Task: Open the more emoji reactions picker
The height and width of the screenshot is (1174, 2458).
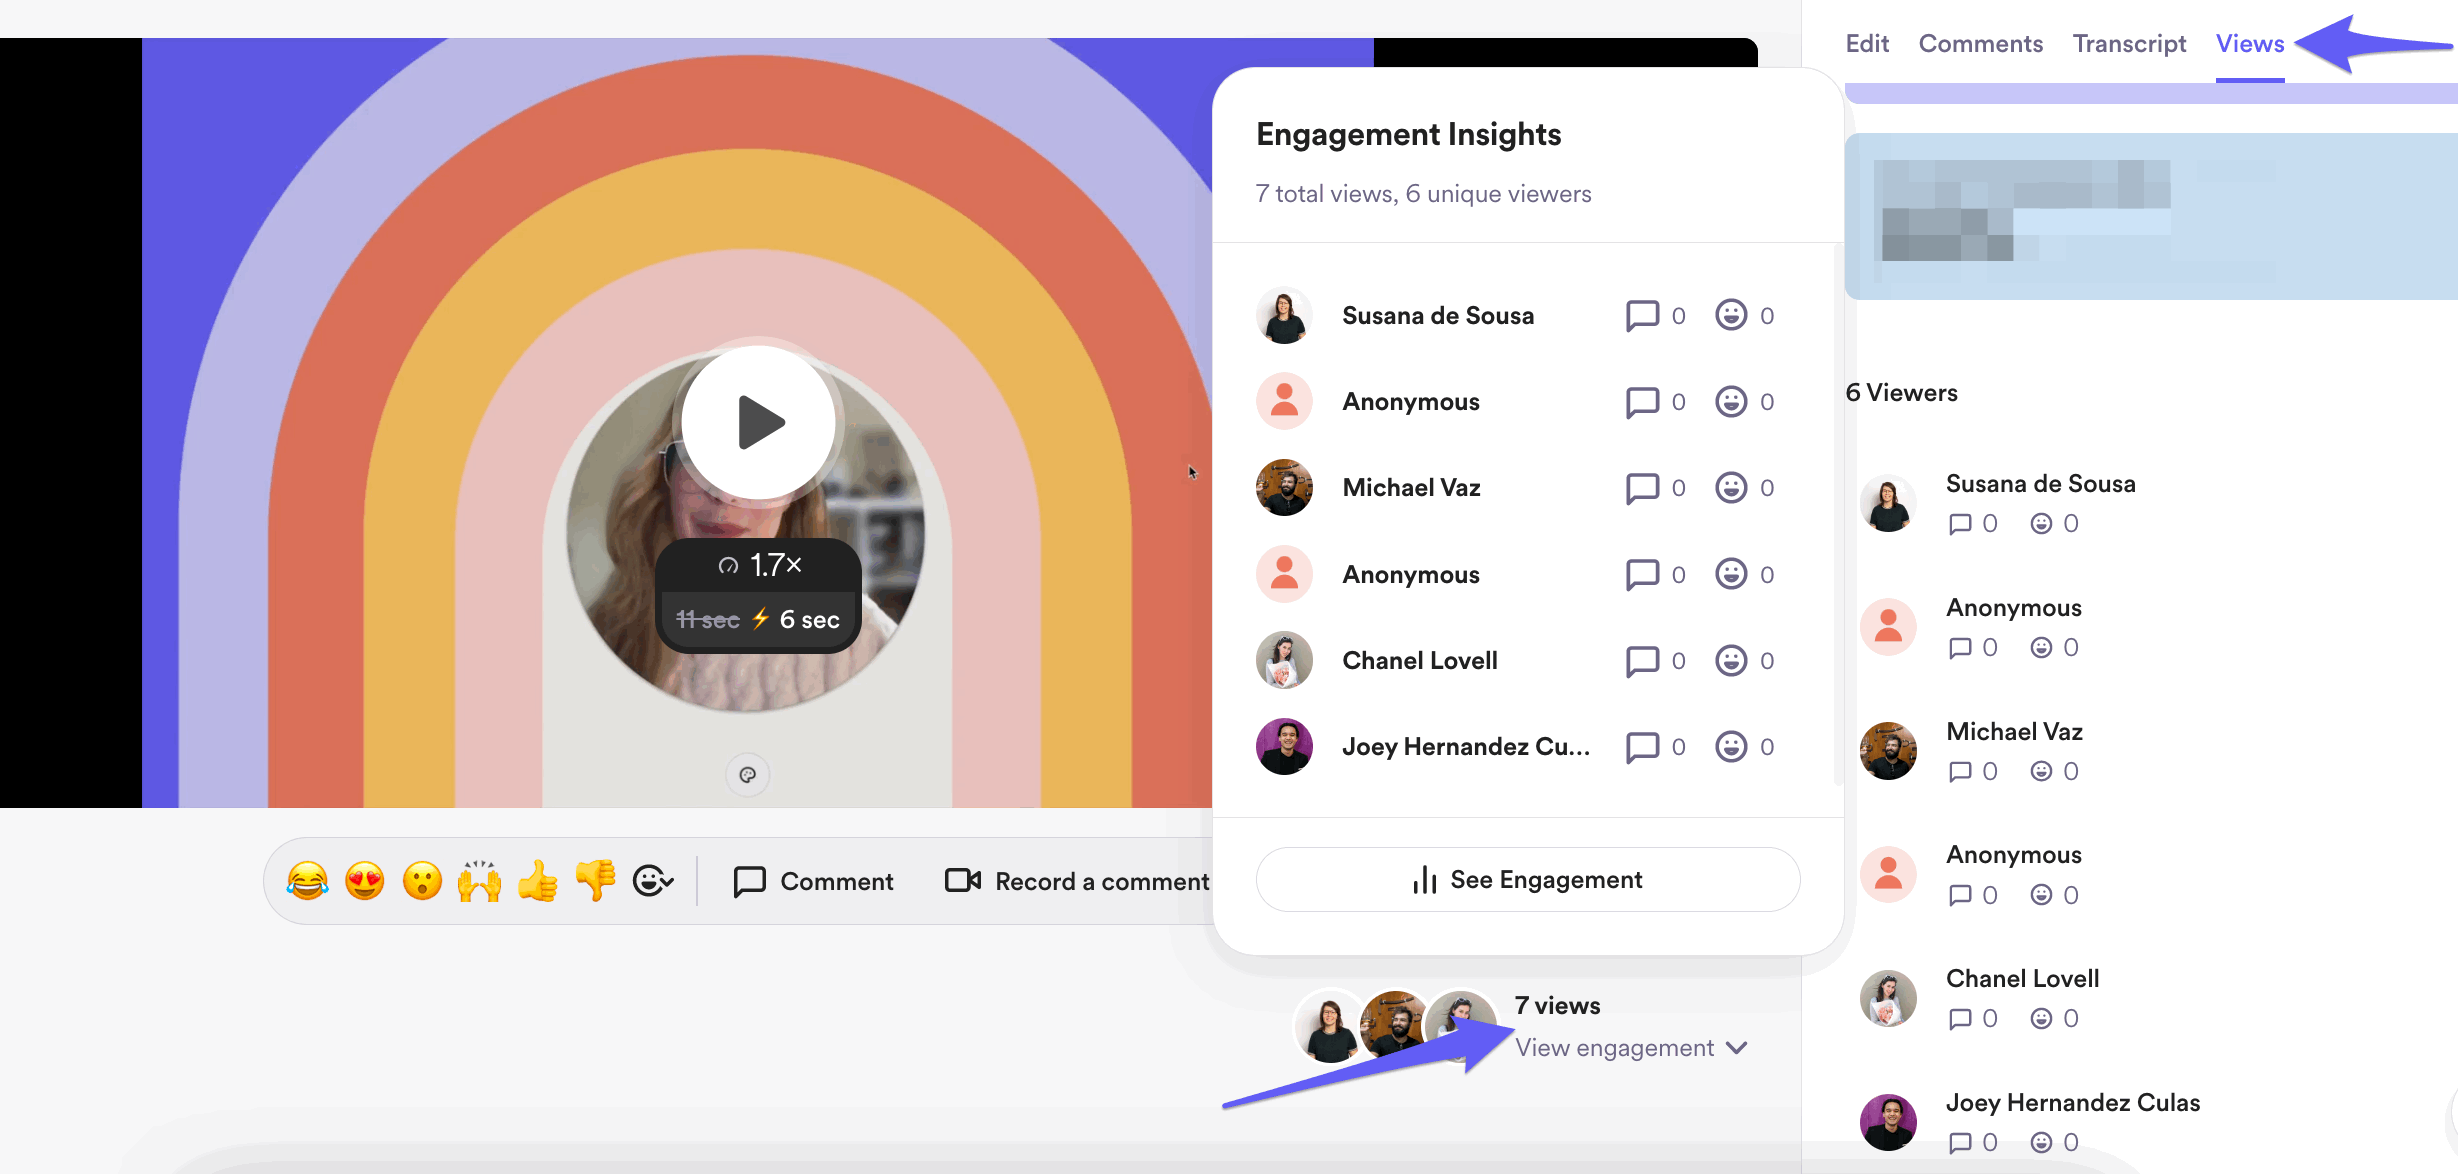Action: tap(653, 881)
